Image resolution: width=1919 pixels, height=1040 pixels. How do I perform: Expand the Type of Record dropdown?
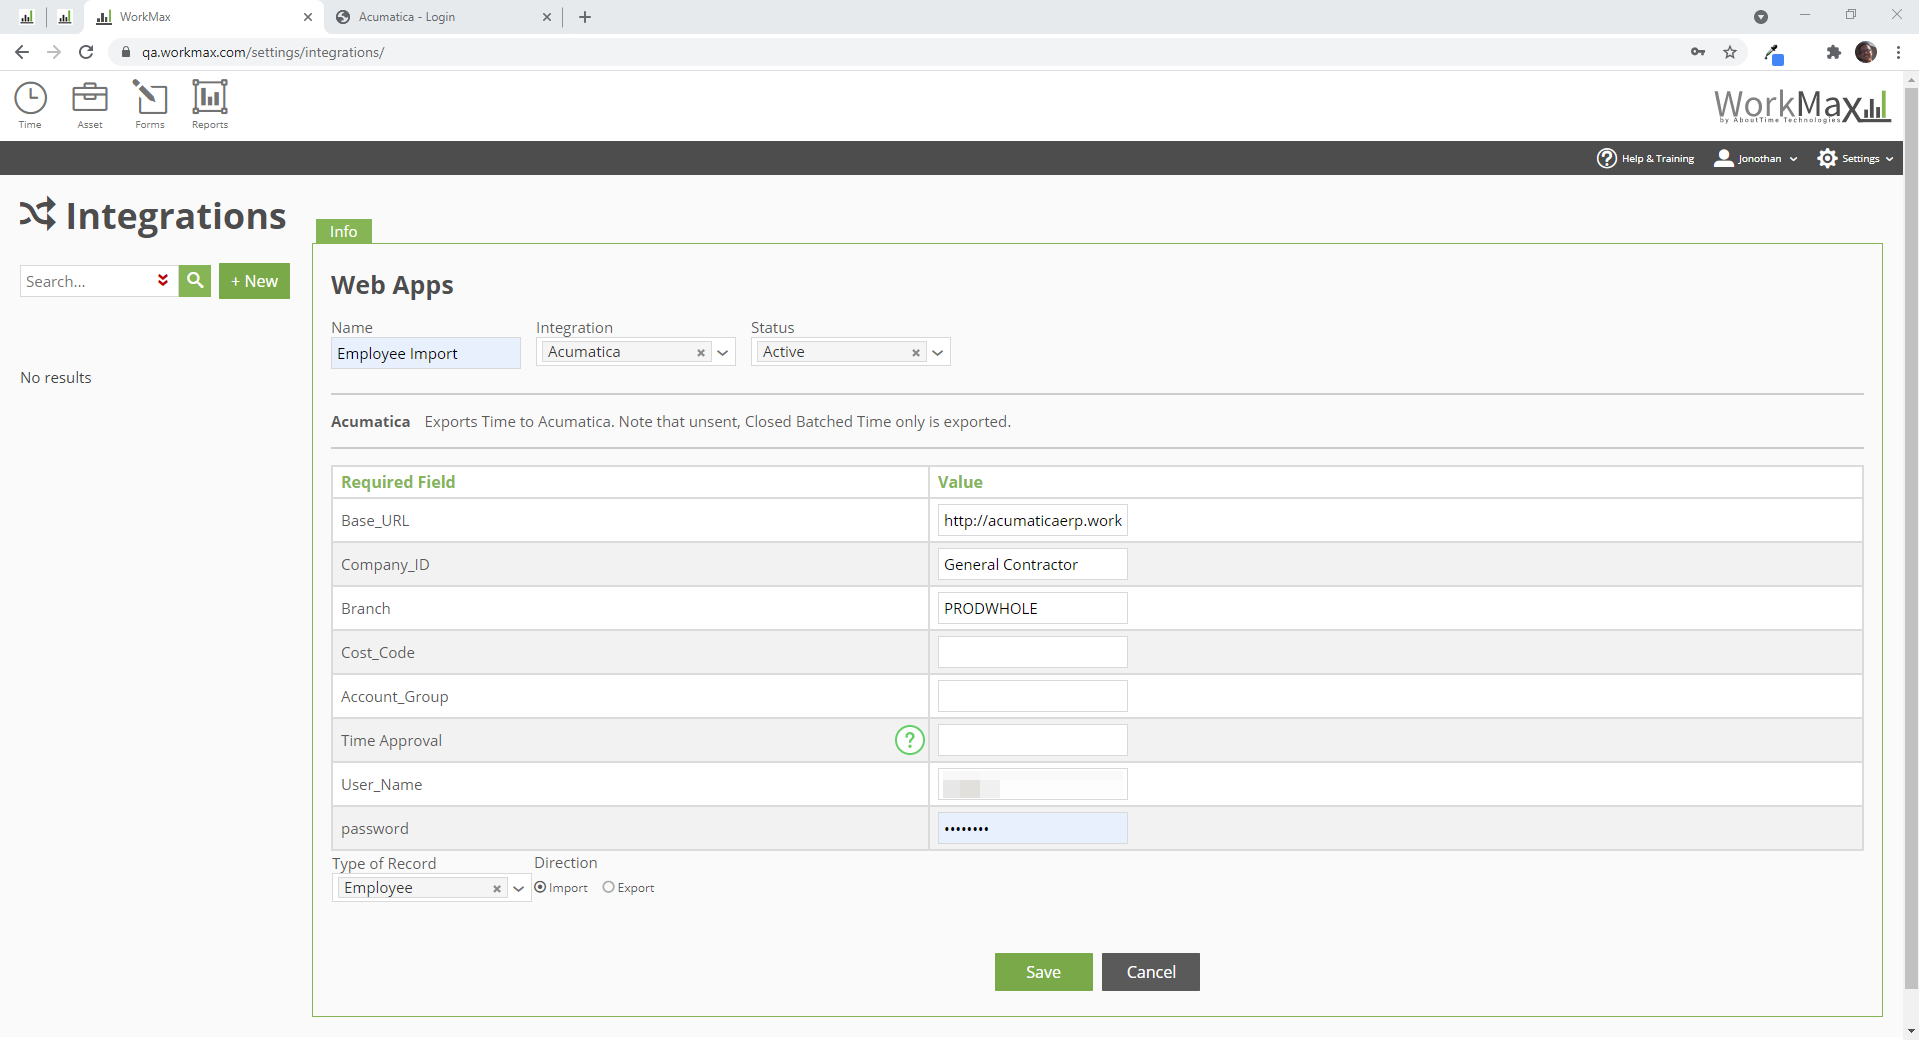click(x=519, y=888)
